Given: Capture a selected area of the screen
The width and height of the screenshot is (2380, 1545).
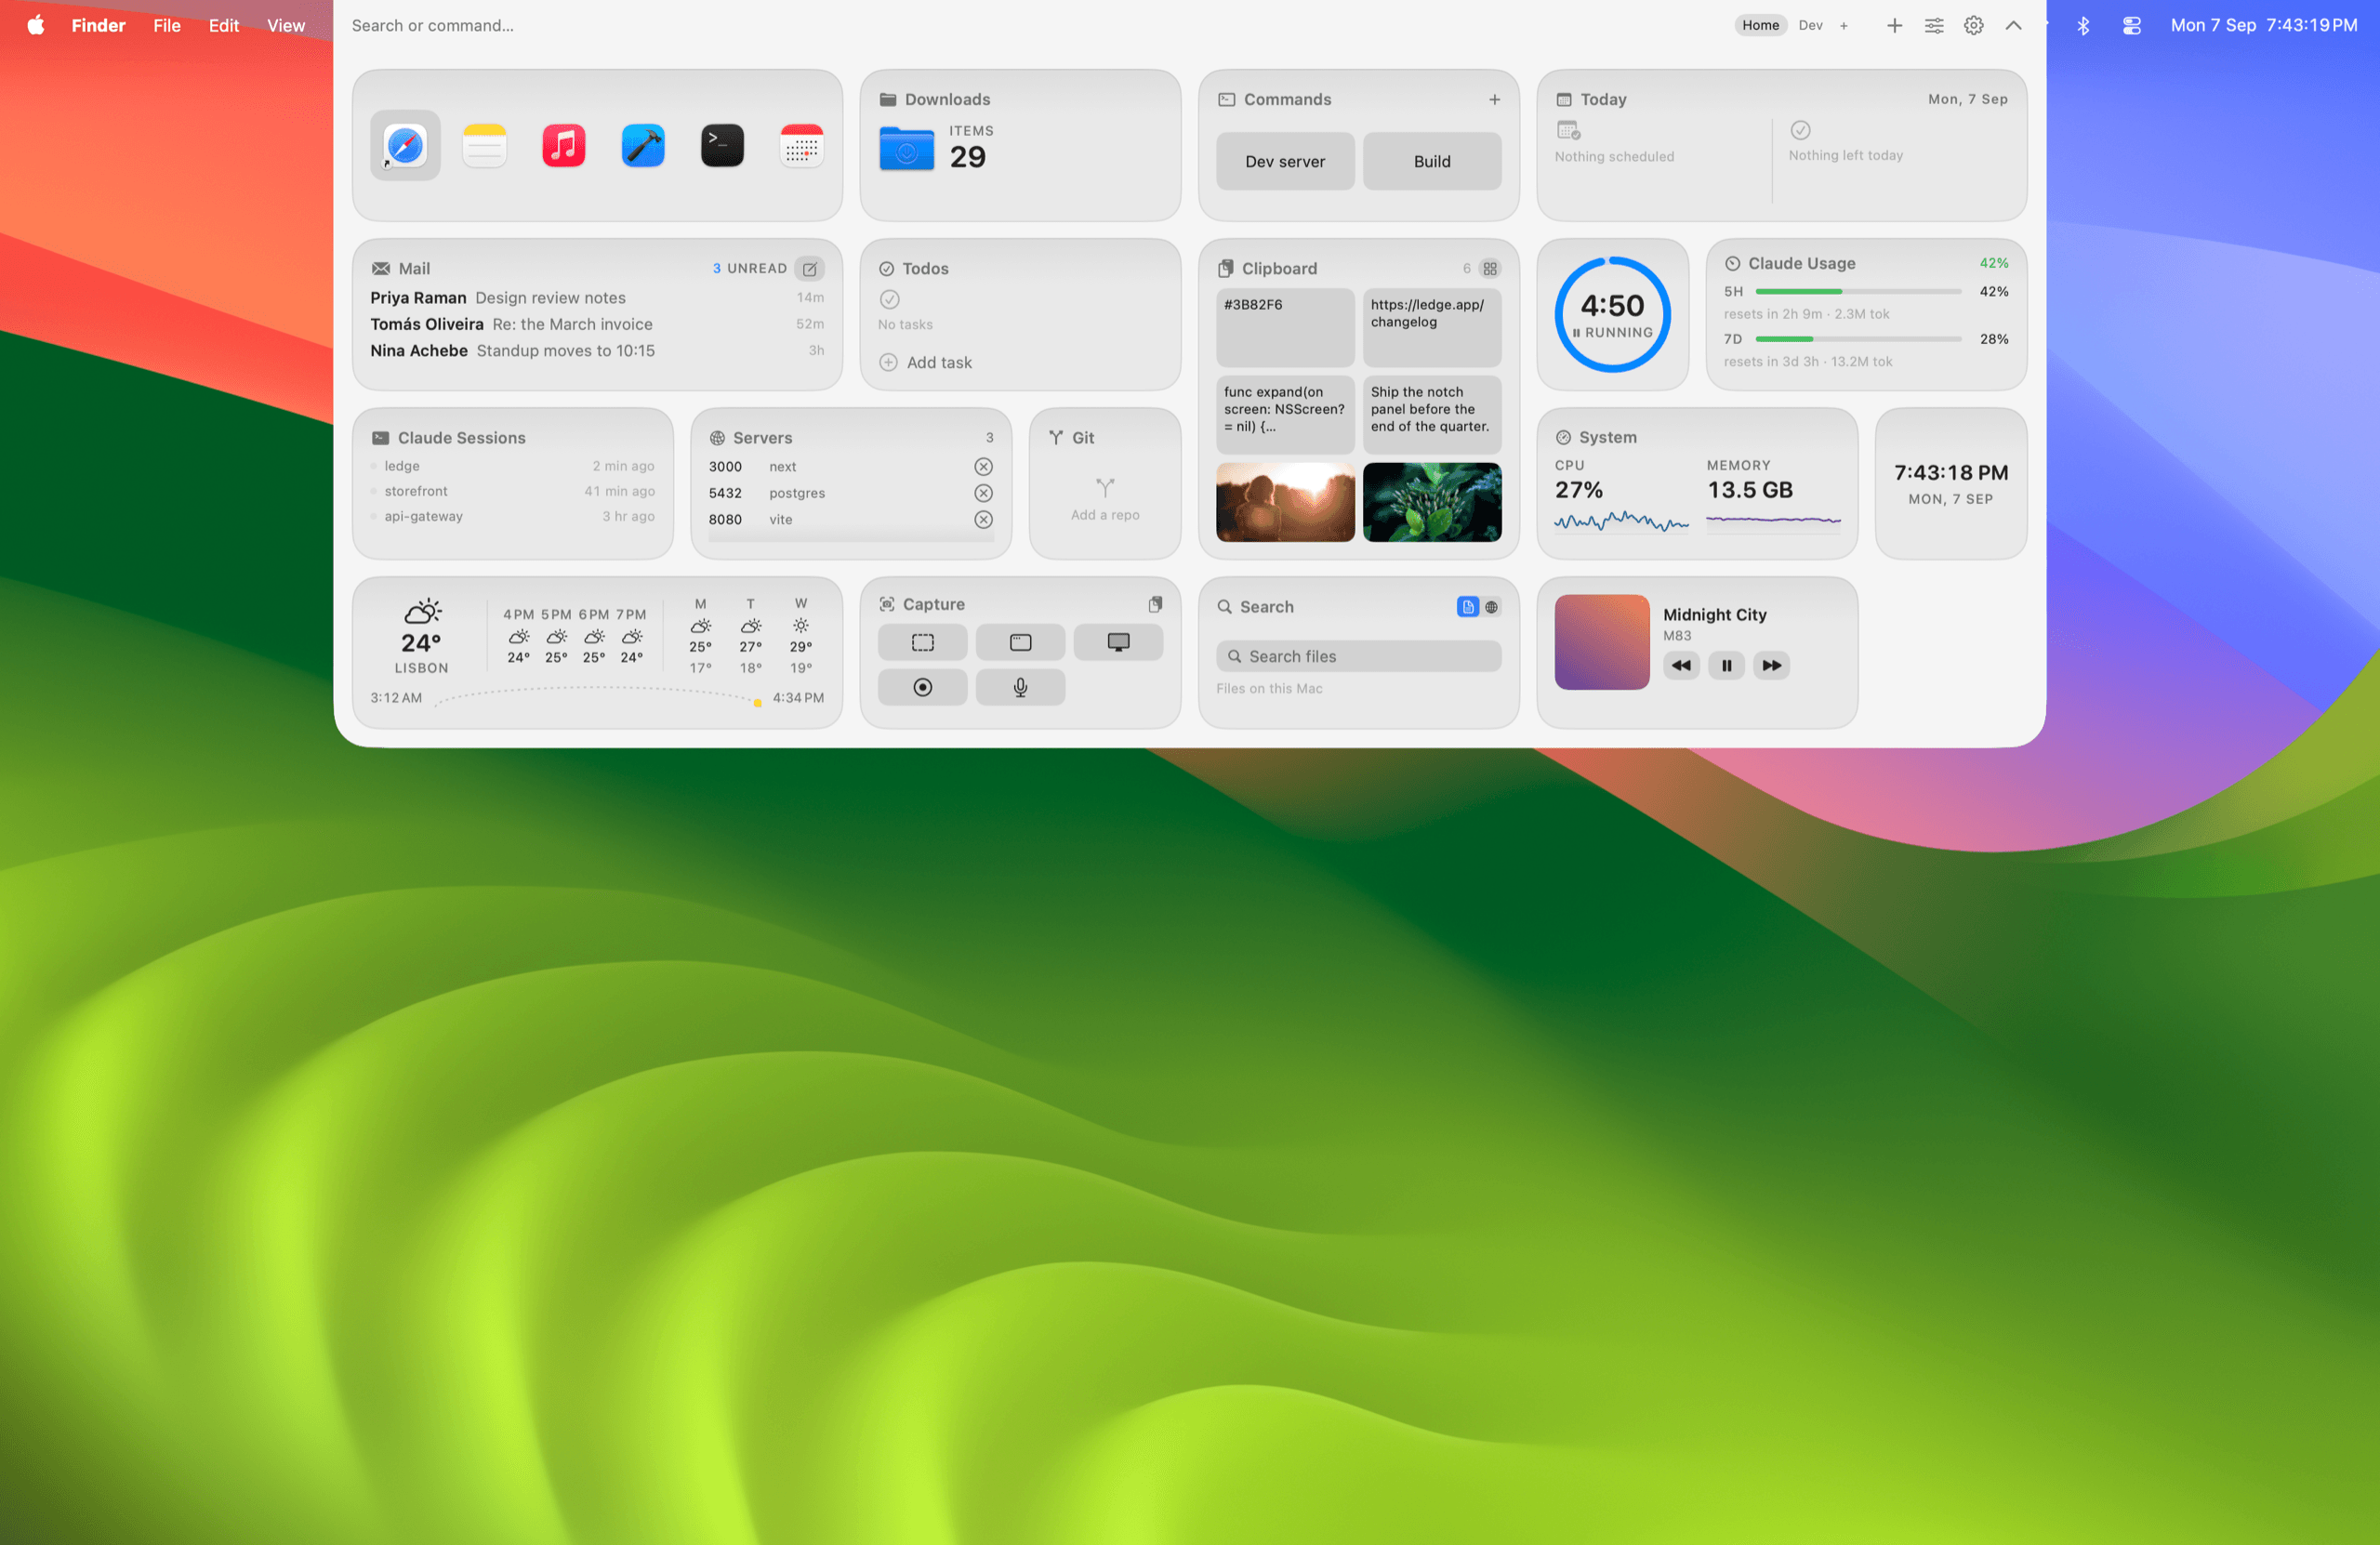Looking at the screenshot, I should pos(922,642).
